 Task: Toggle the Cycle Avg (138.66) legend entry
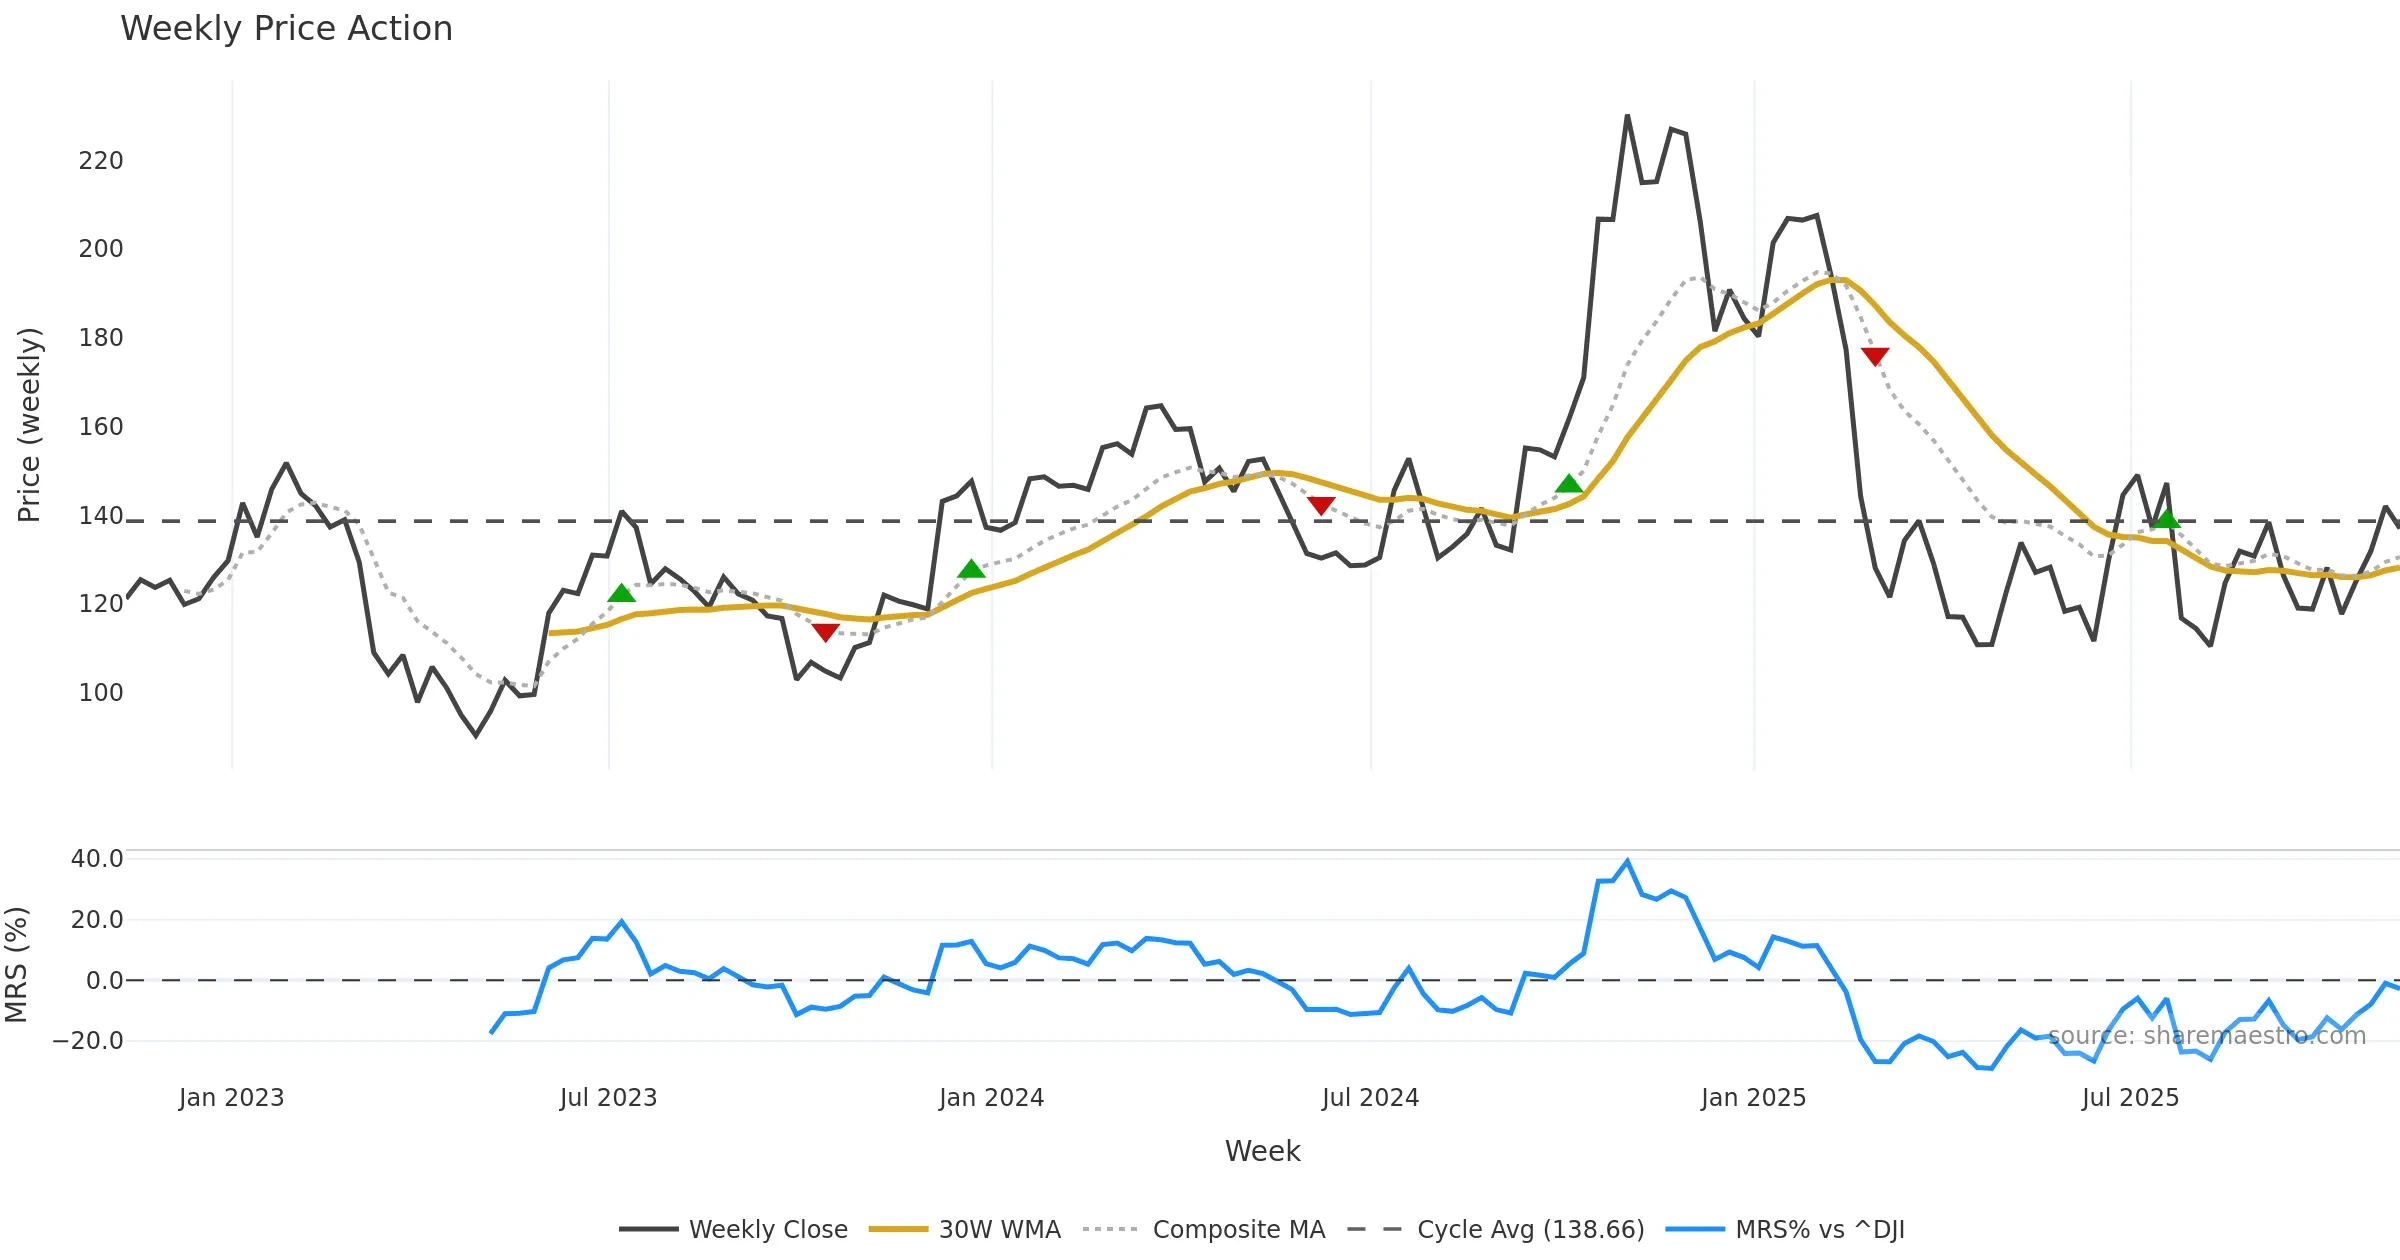pyautogui.click(x=1530, y=1229)
